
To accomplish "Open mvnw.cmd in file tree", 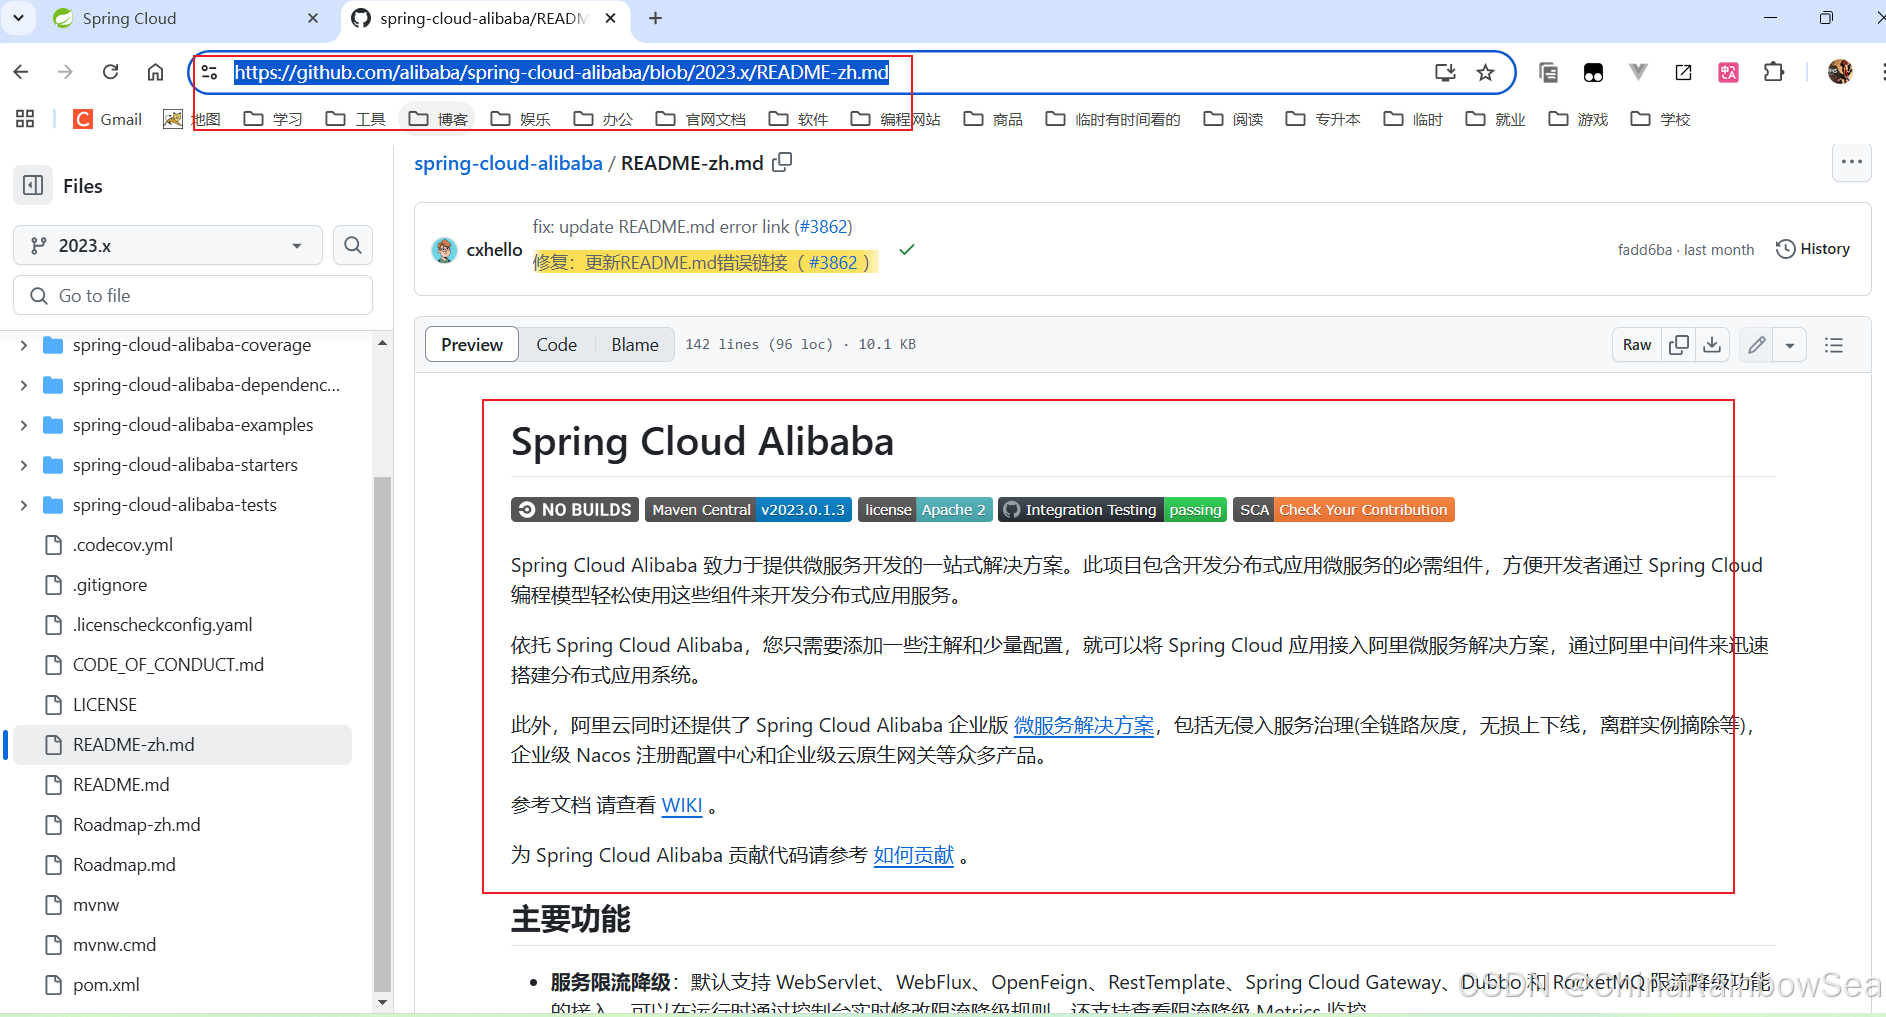I will tap(114, 945).
